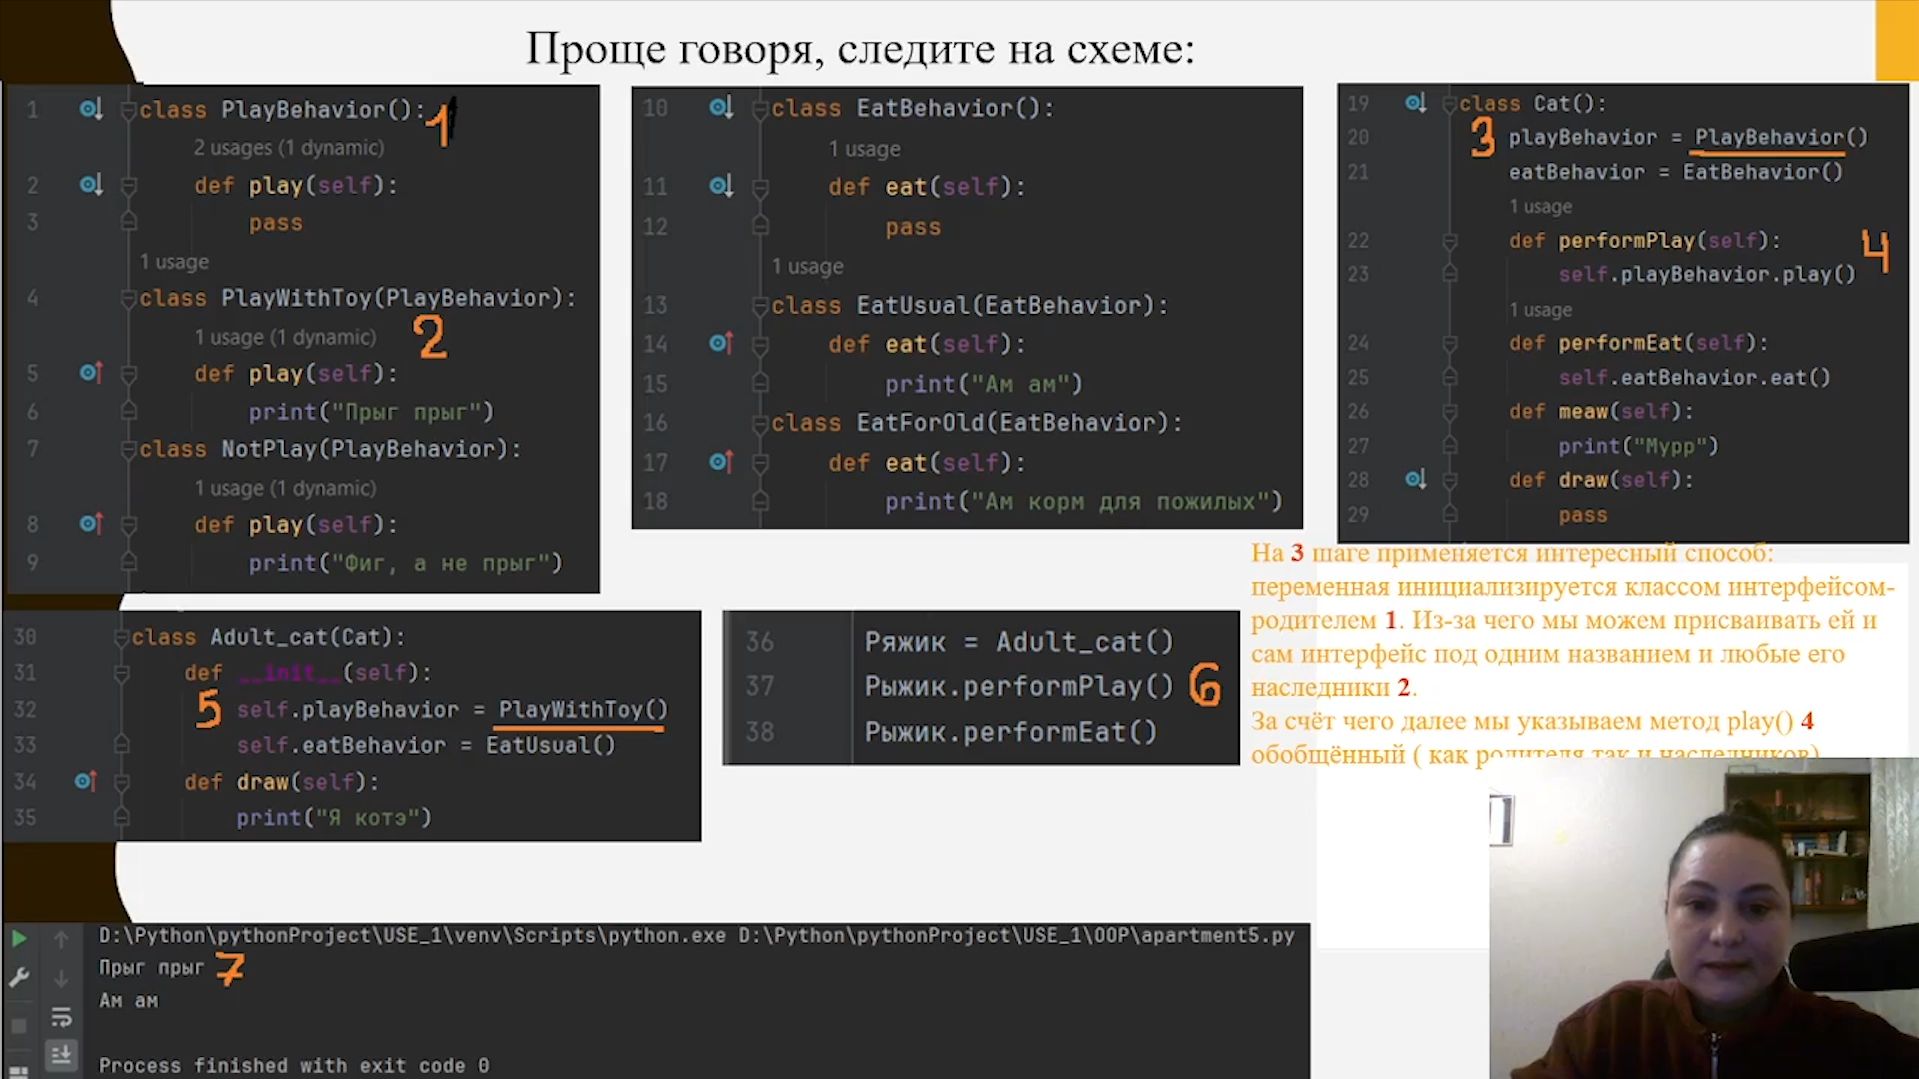Screen dimensions: 1919x1079
Task: Collapse the performPlay method fold on line 22
Action: [x=1449, y=241]
